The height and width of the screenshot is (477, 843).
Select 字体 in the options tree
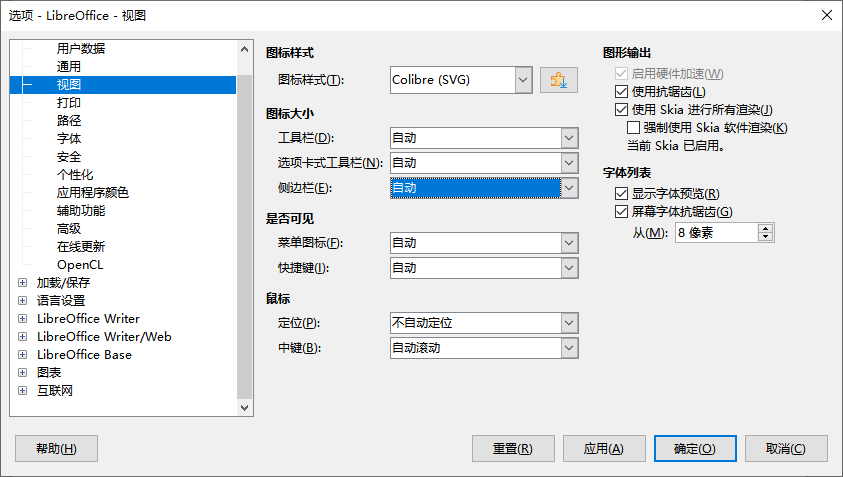69,139
